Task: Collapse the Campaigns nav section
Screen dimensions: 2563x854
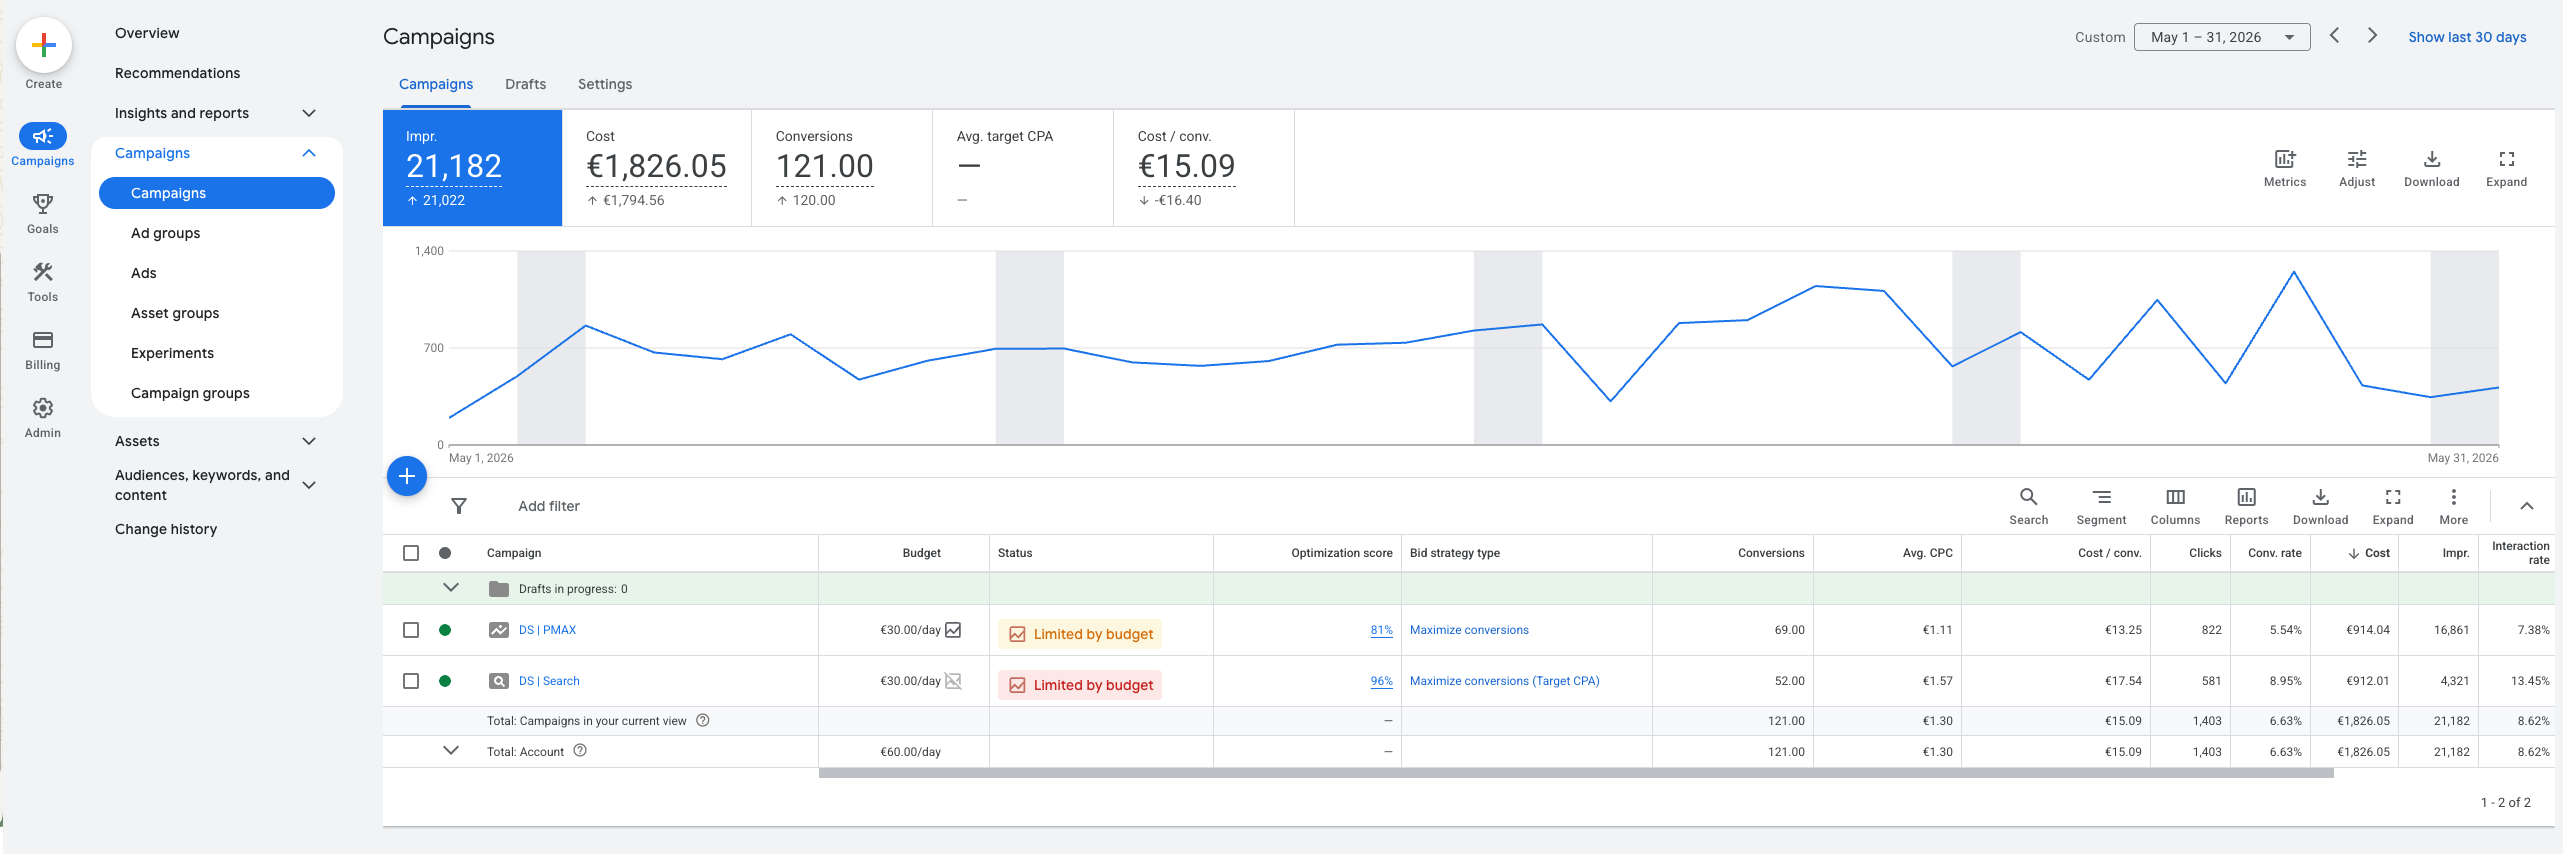Action: pyautogui.click(x=309, y=153)
